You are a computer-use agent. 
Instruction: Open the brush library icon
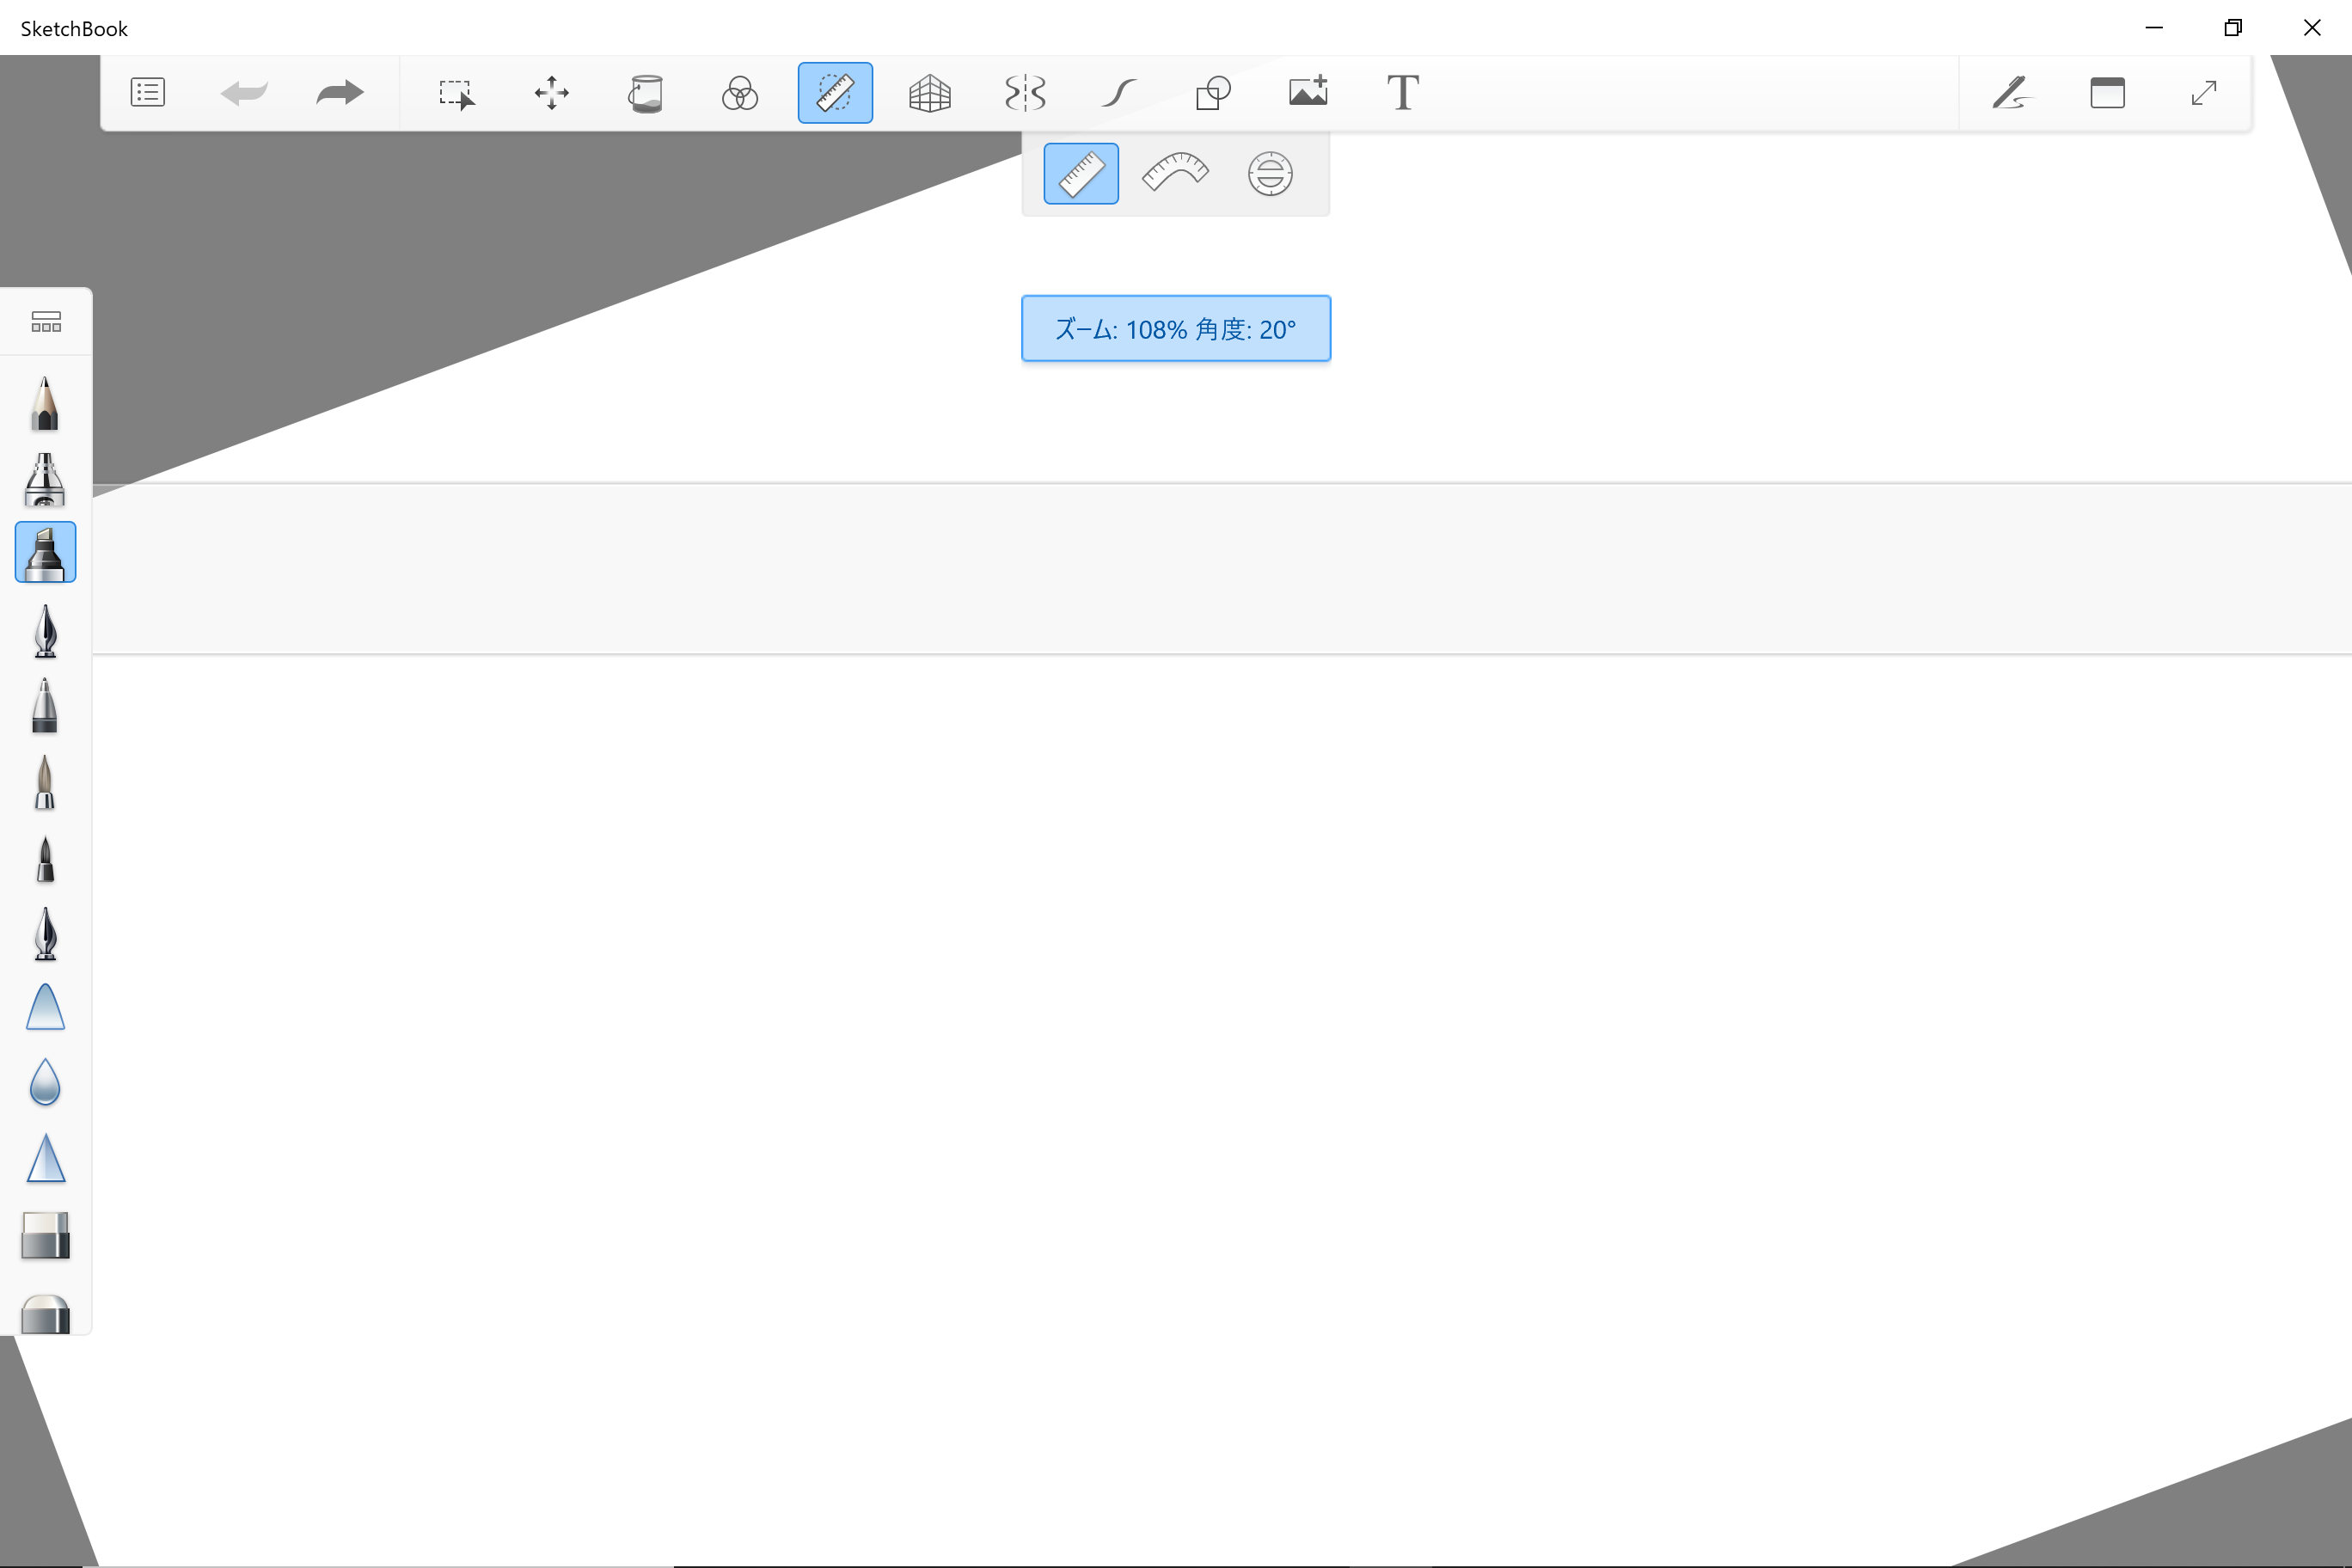[46, 322]
